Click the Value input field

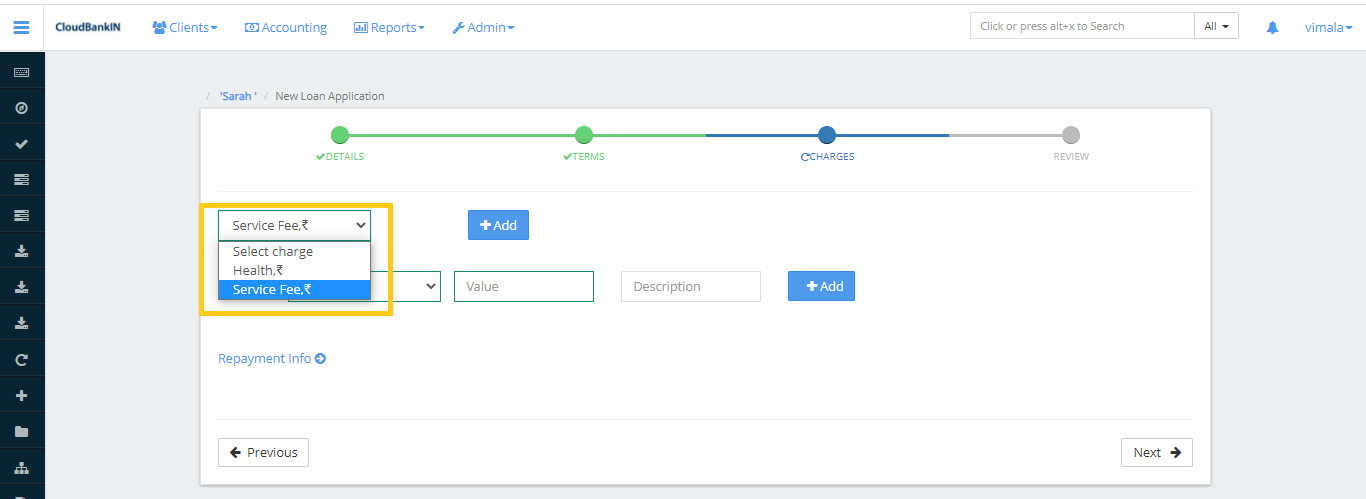point(523,286)
